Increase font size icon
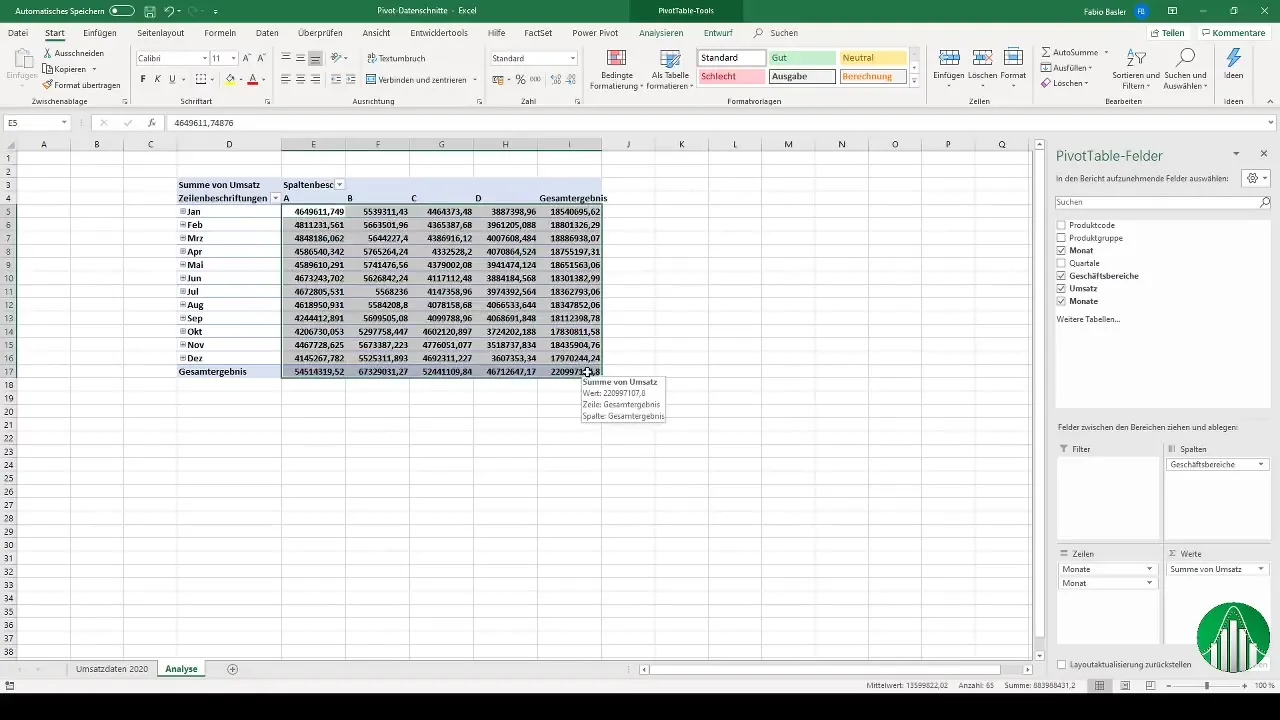The width and height of the screenshot is (1280, 720). point(246,58)
